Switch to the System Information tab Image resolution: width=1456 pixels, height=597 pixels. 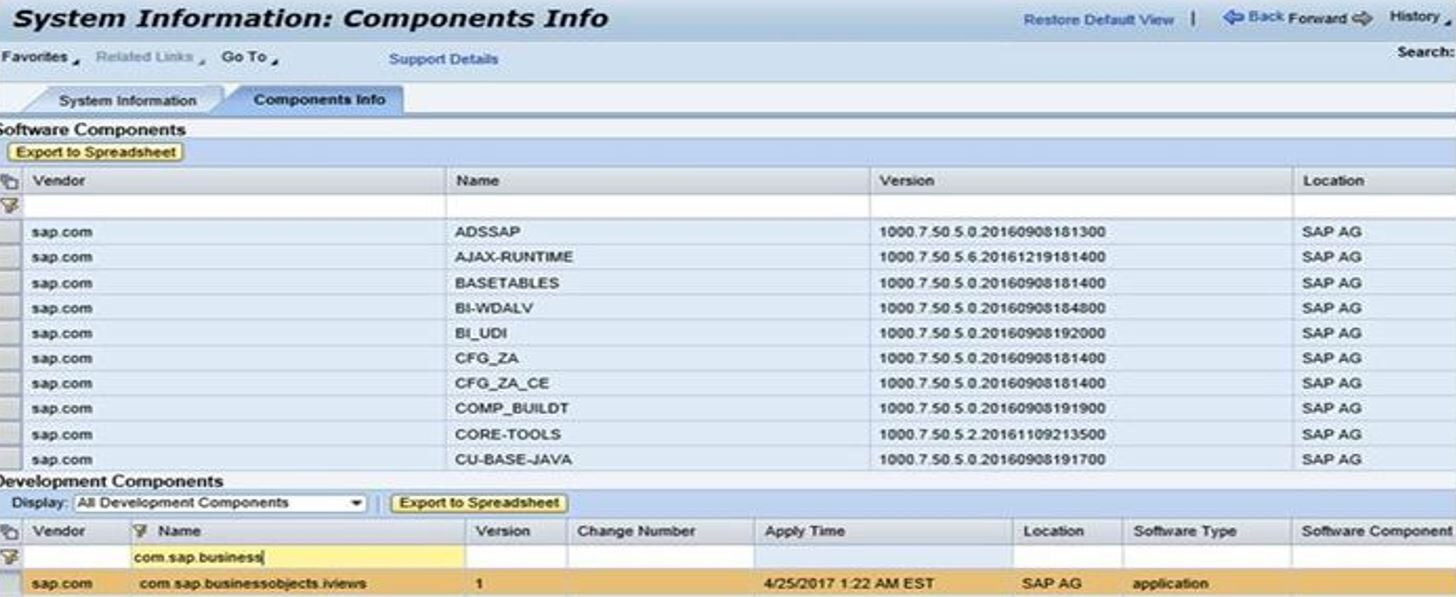pyautogui.click(x=127, y=101)
